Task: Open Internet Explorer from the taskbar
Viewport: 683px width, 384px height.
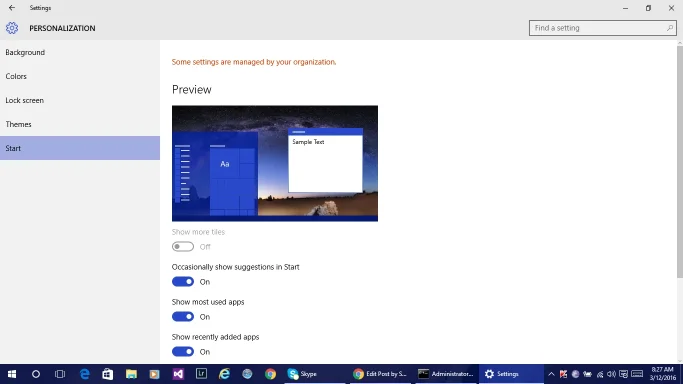Action: (224, 374)
